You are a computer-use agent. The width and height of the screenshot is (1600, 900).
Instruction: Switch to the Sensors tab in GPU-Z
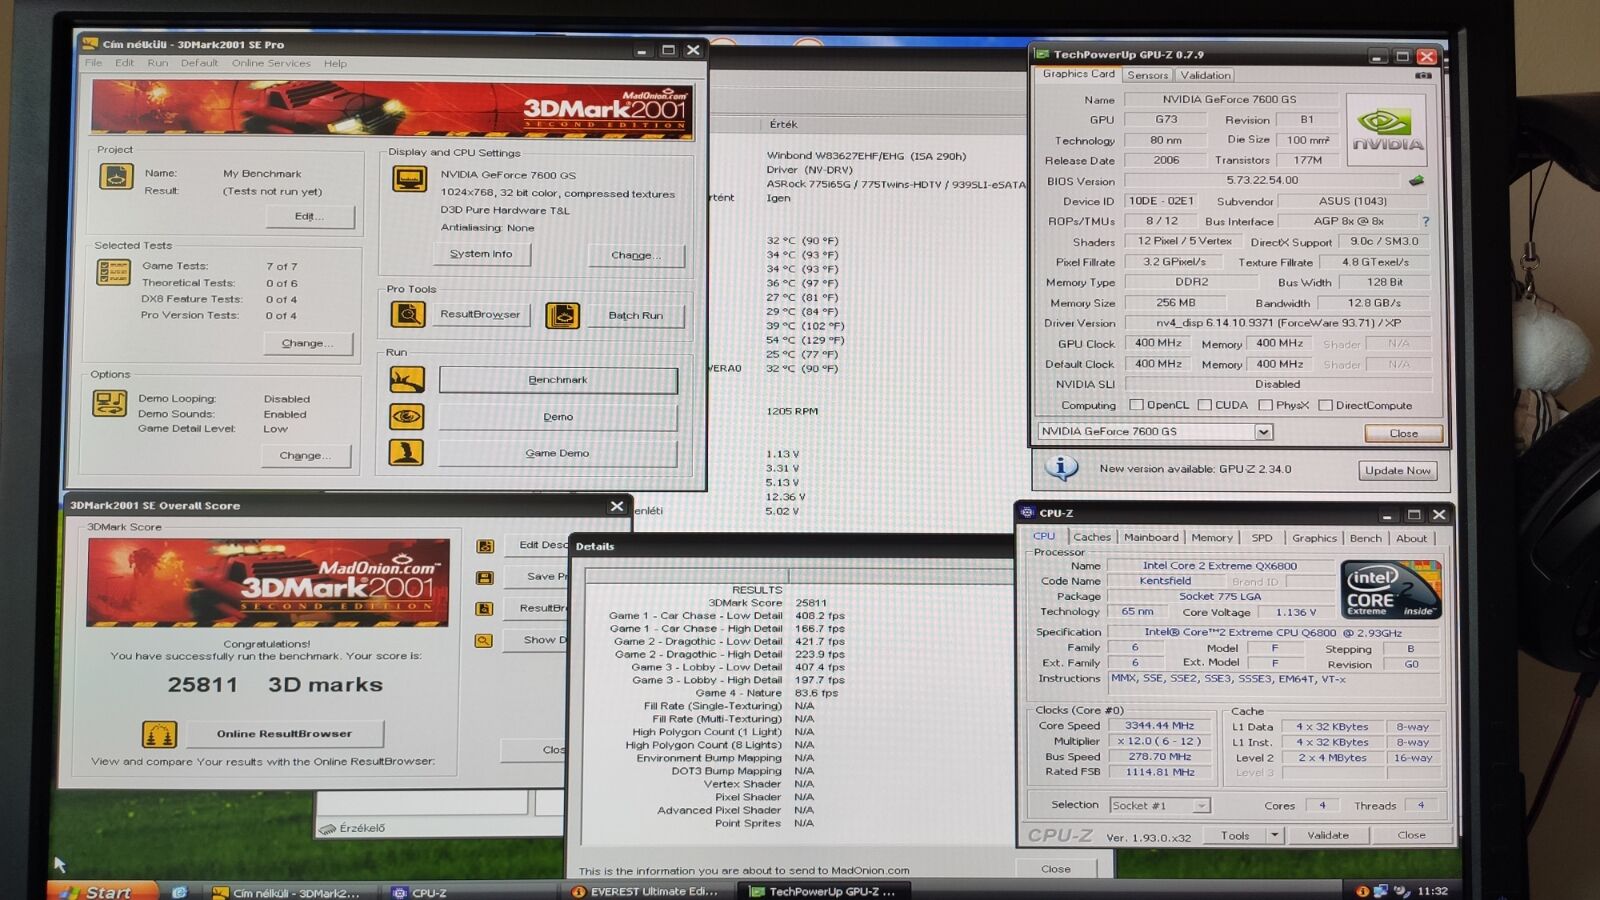pyautogui.click(x=1147, y=75)
